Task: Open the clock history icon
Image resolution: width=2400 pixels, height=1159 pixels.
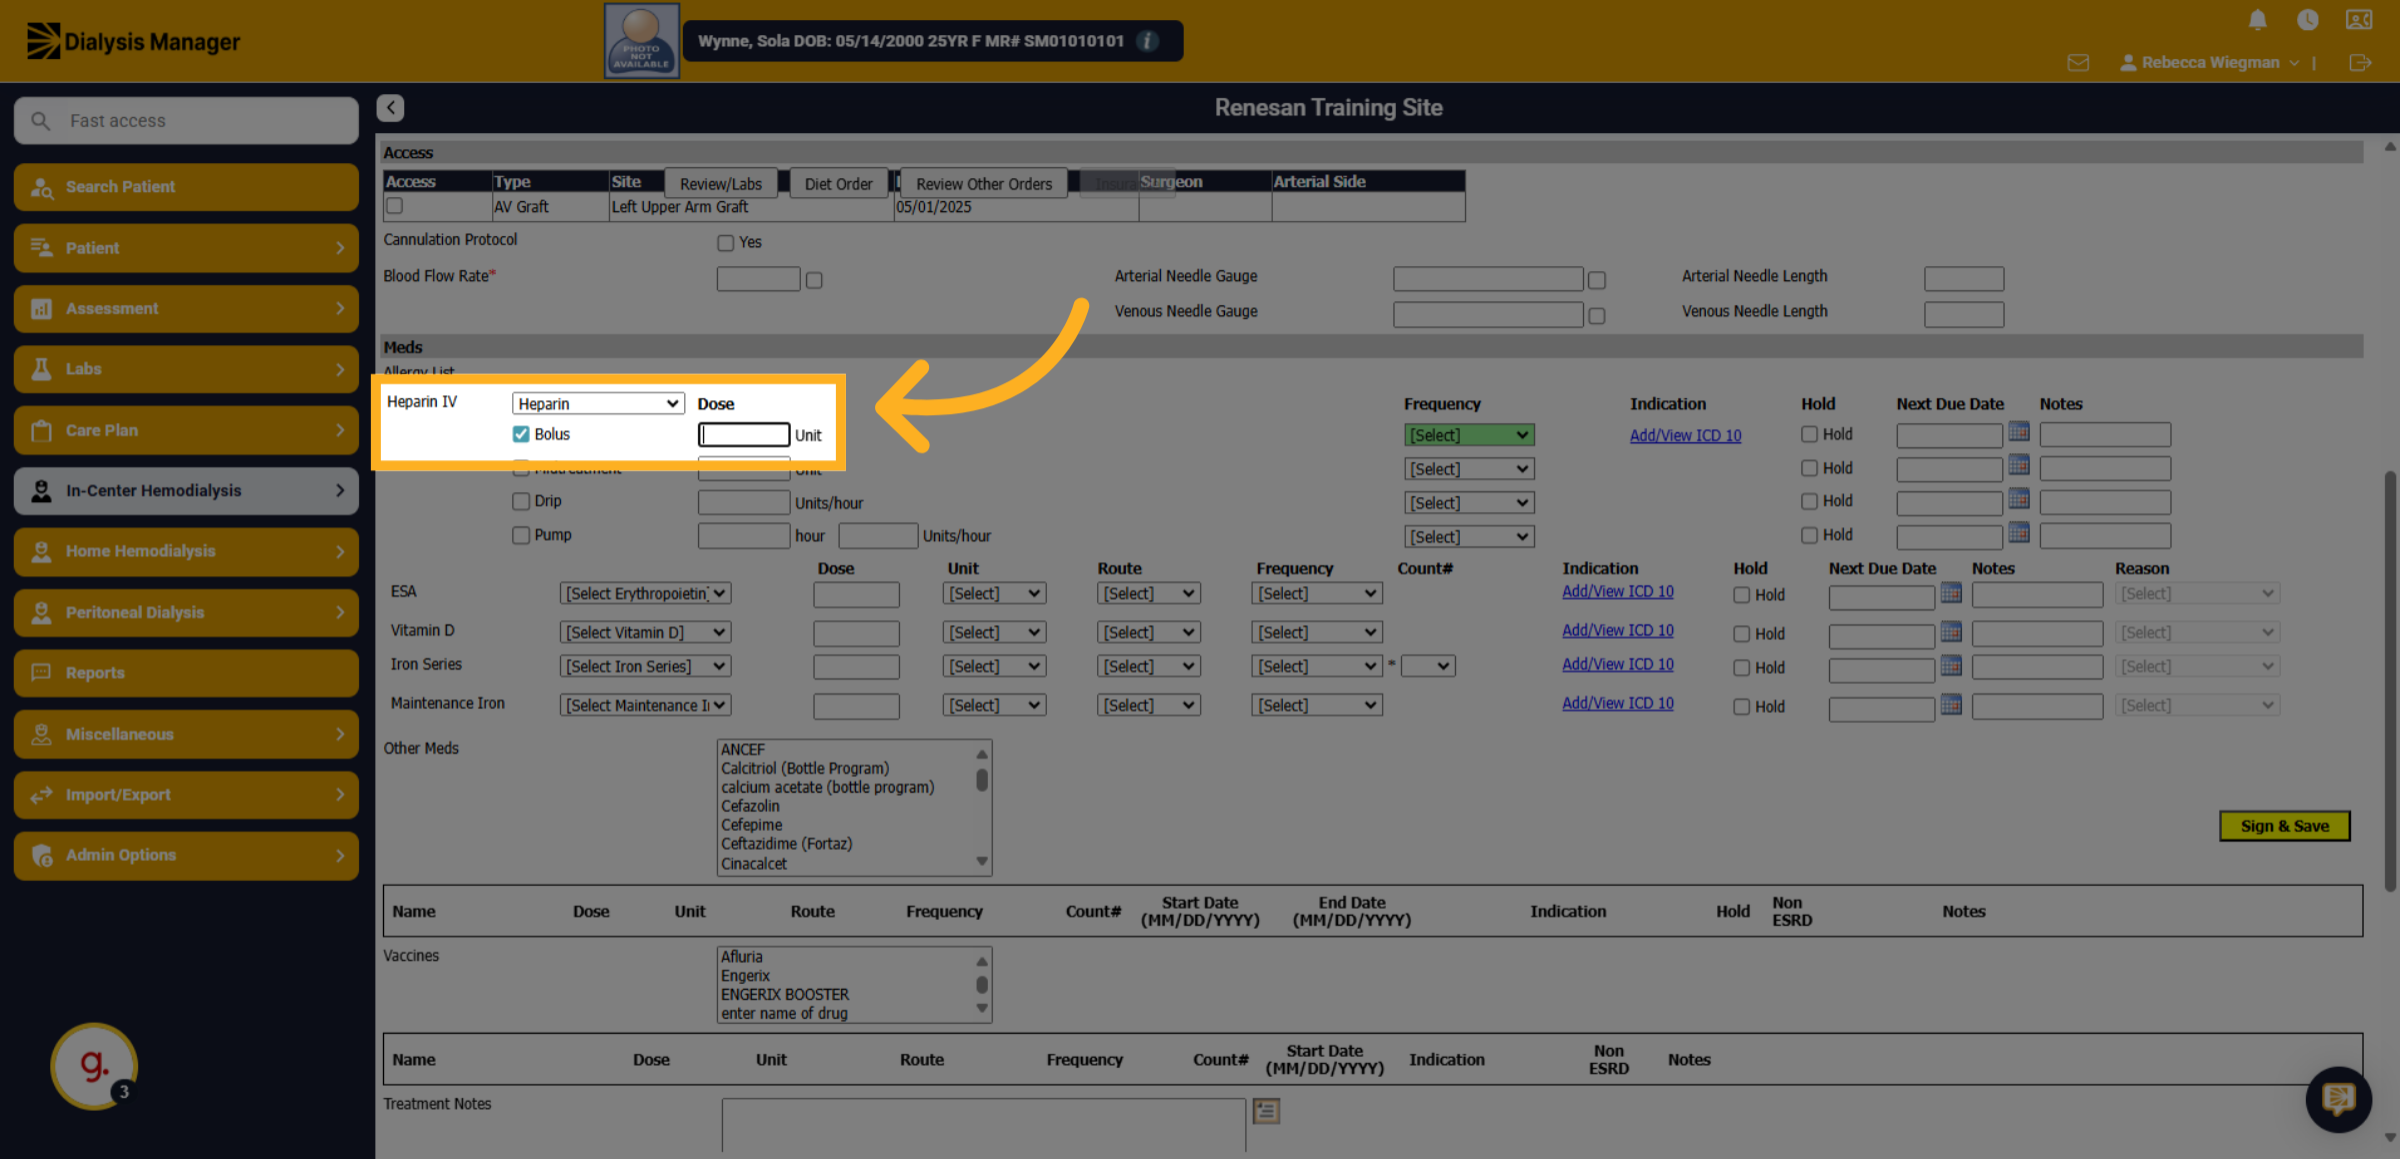Action: coord(2307,20)
